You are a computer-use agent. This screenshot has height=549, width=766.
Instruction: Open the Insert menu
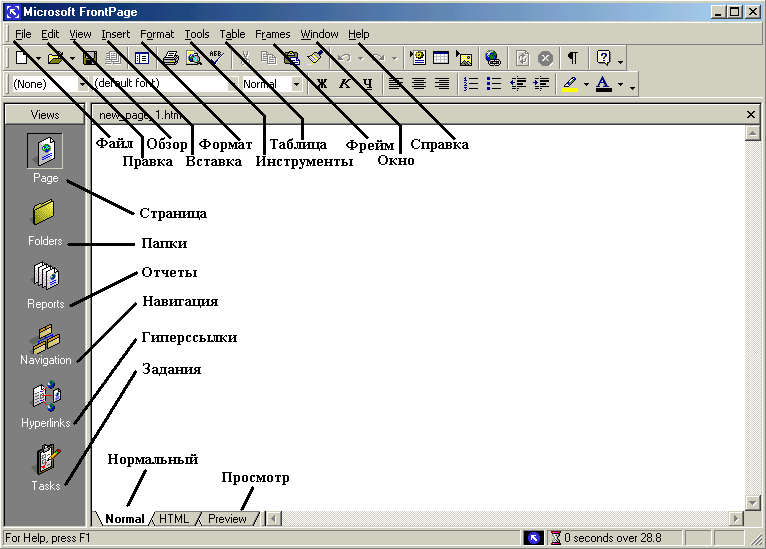[x=116, y=34]
